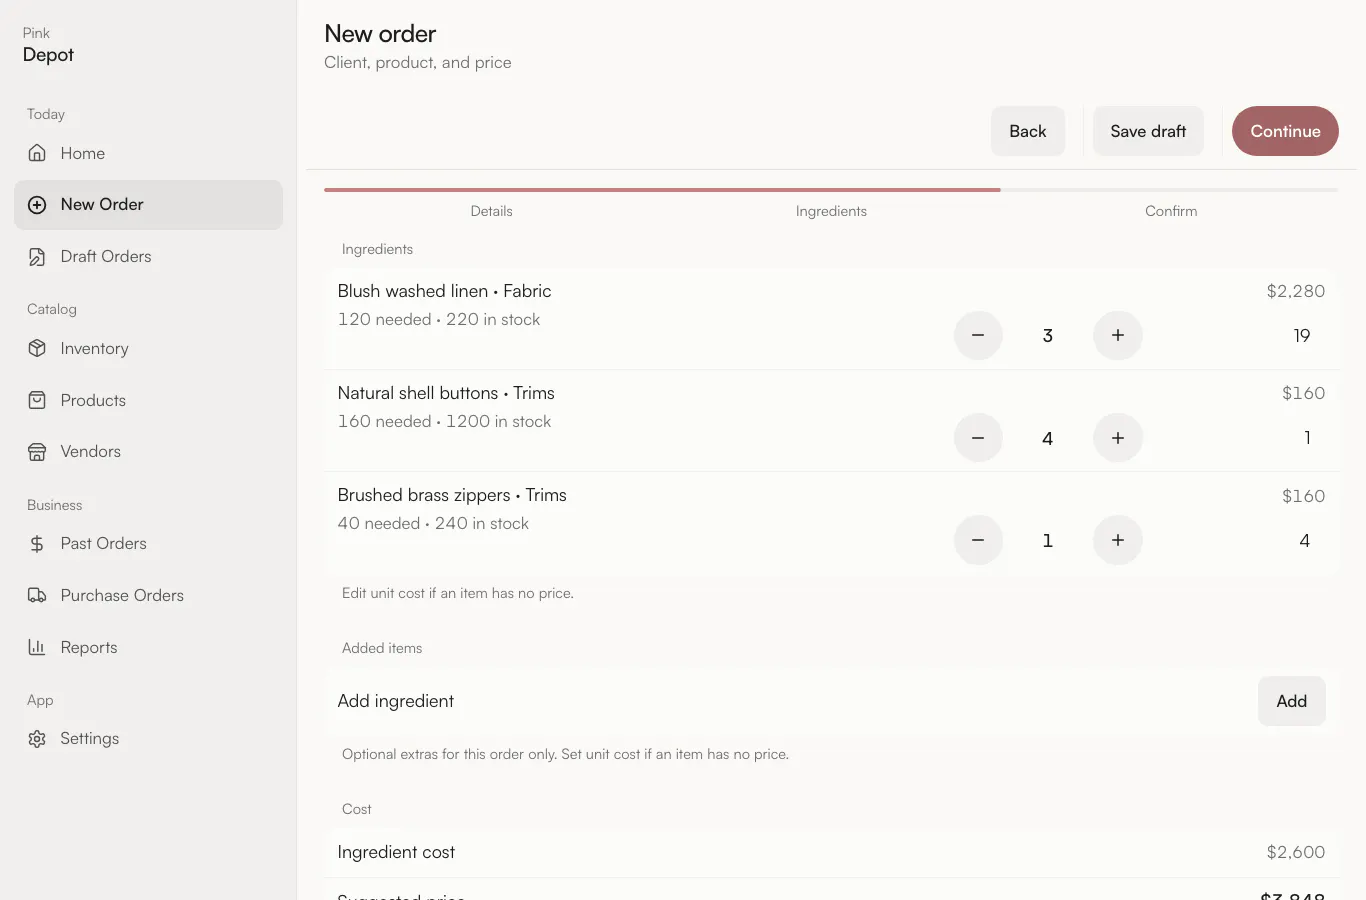Click '40 needed • 240 in stock' text
1366x900 pixels.
pyautogui.click(x=433, y=523)
